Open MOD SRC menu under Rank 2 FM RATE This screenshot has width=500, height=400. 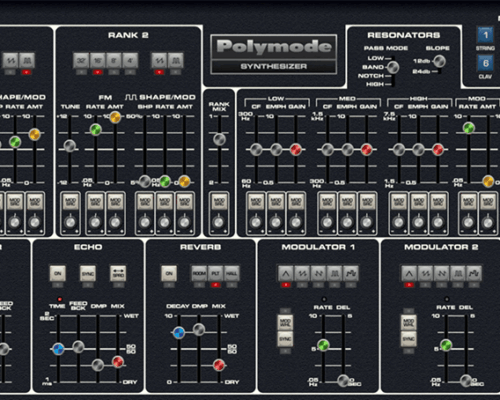click(95, 201)
